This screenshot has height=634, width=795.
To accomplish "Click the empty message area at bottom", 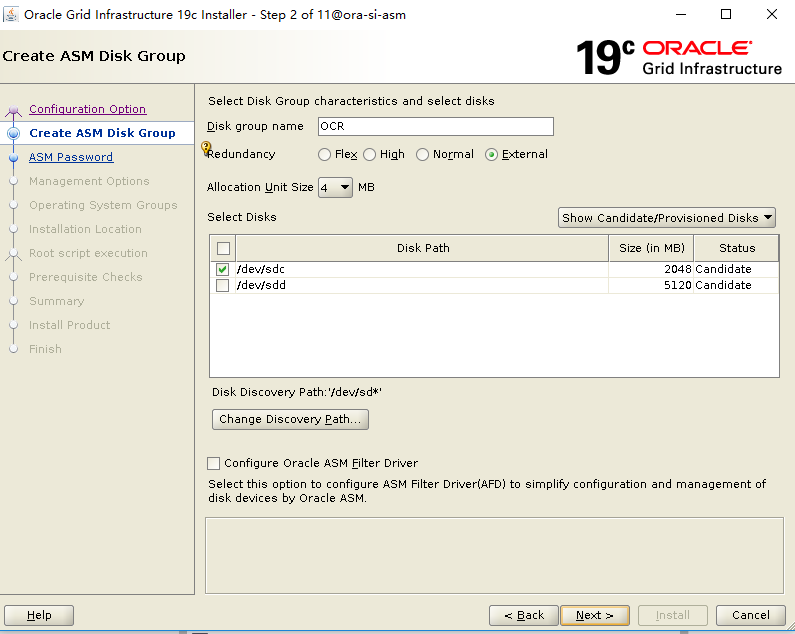I will tap(494, 555).
